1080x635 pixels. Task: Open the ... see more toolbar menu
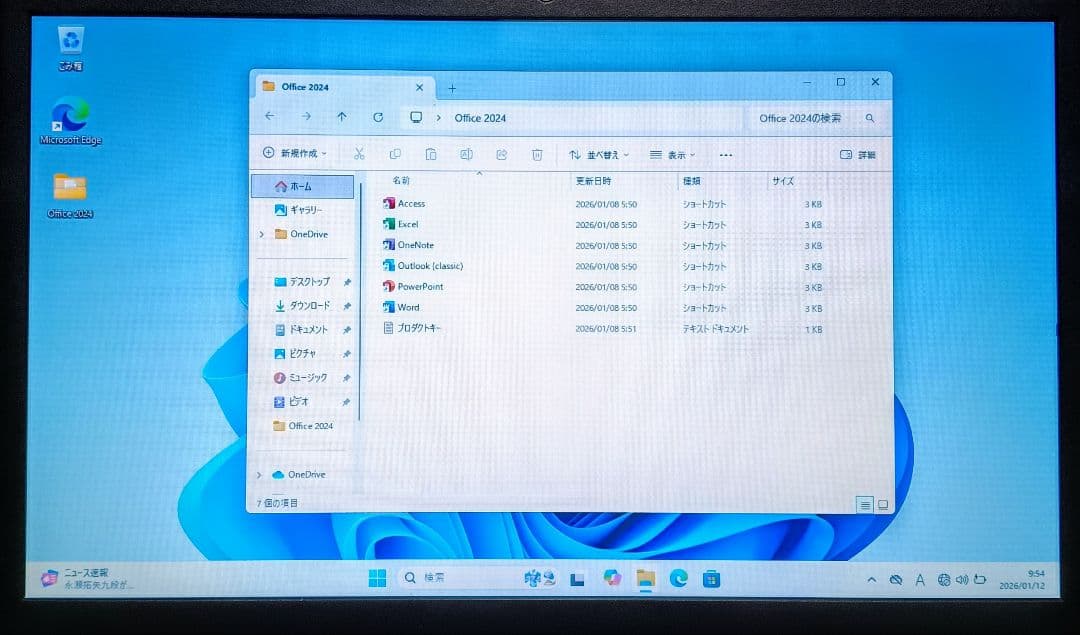(725, 154)
